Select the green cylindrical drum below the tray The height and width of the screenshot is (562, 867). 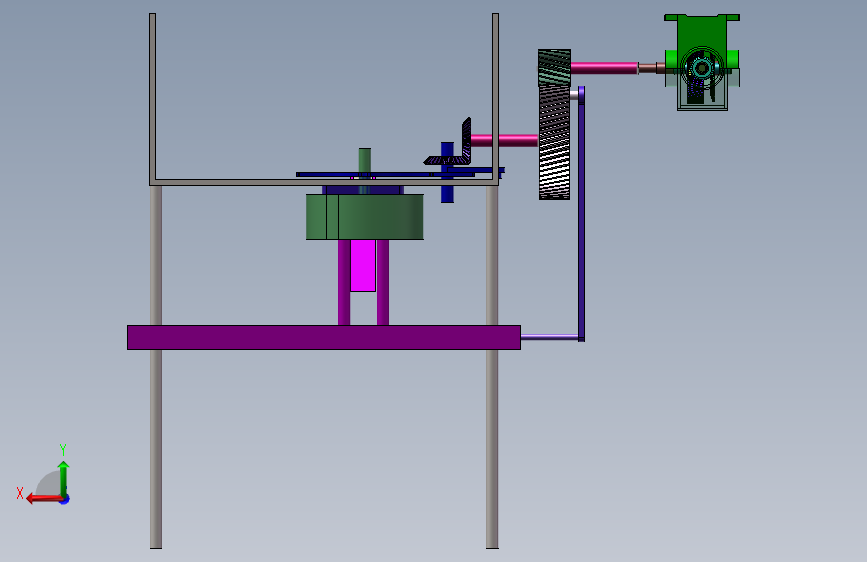pyautogui.click(x=365, y=217)
